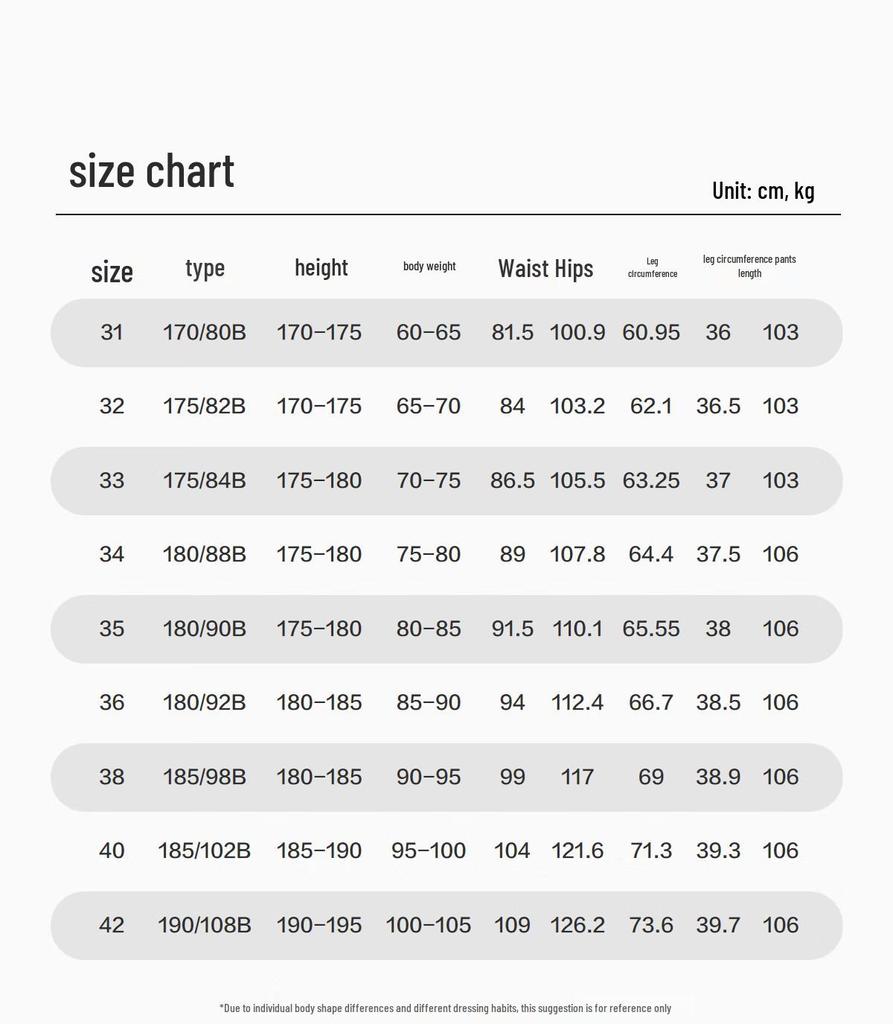Click the "body weight" column header
Screen dimensions: 893x1024
[x=429, y=266]
